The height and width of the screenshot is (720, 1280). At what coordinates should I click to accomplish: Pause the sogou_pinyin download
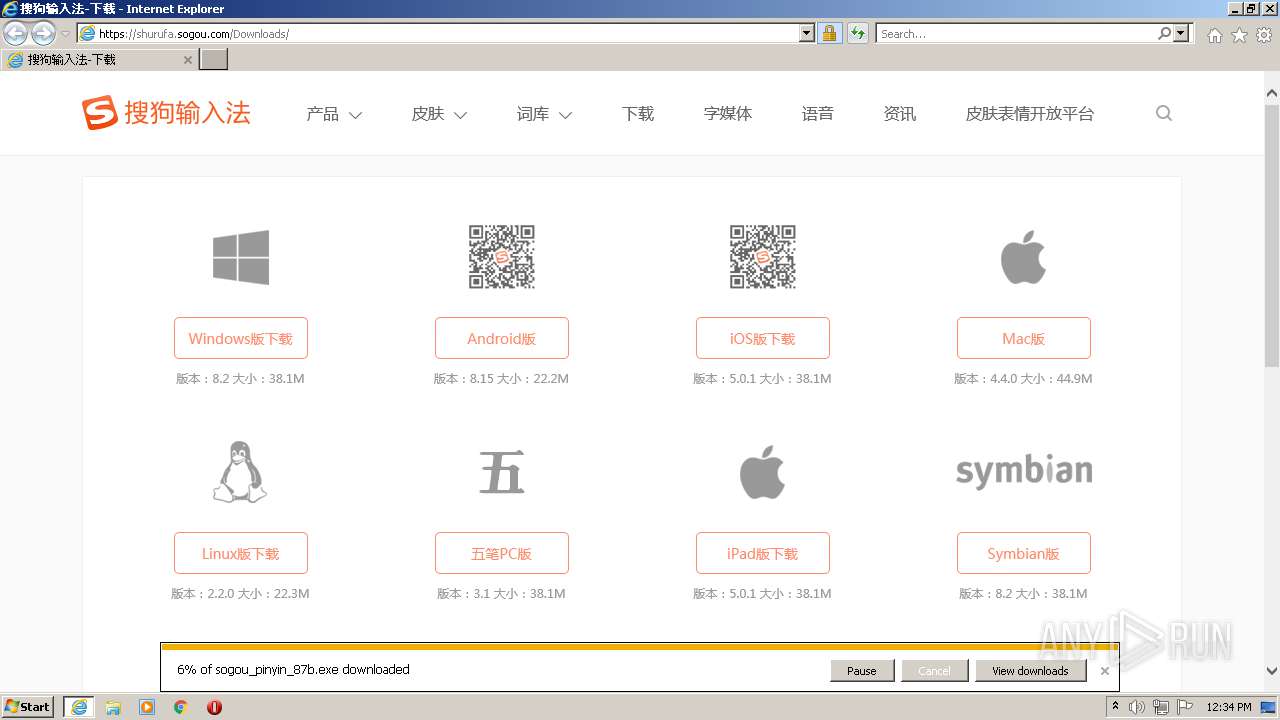click(x=862, y=671)
